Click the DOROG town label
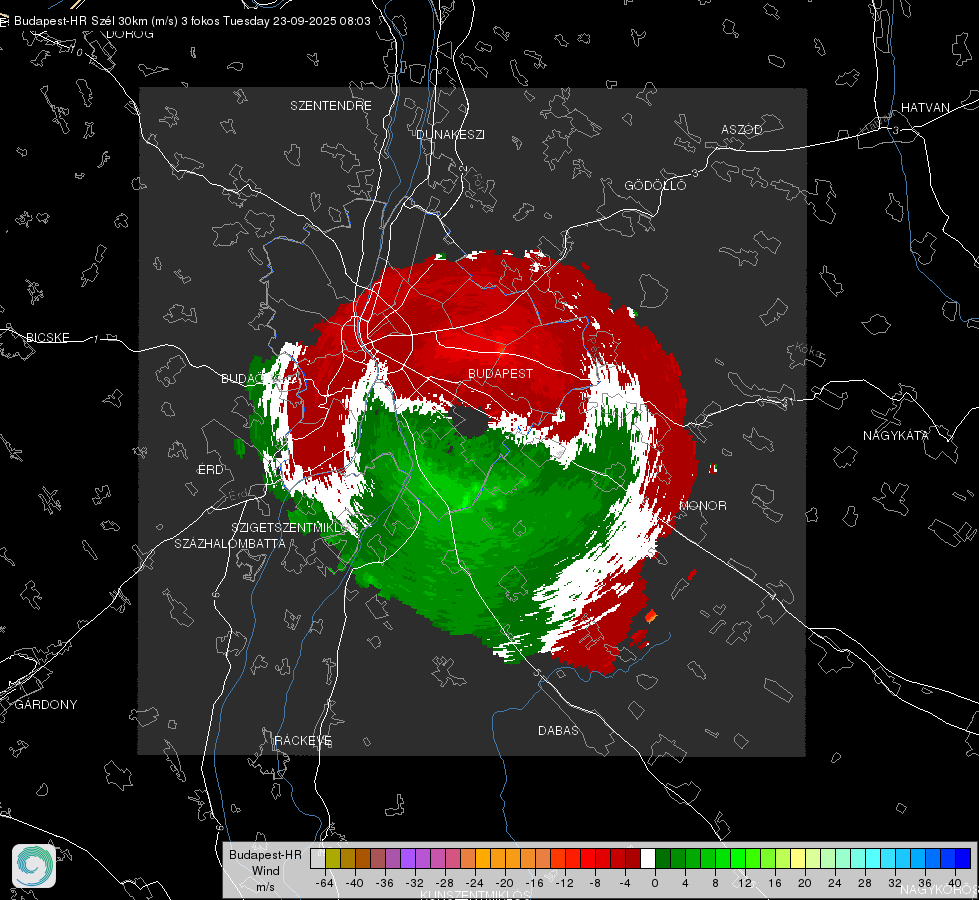This screenshot has height=900, width=979. tap(130, 34)
